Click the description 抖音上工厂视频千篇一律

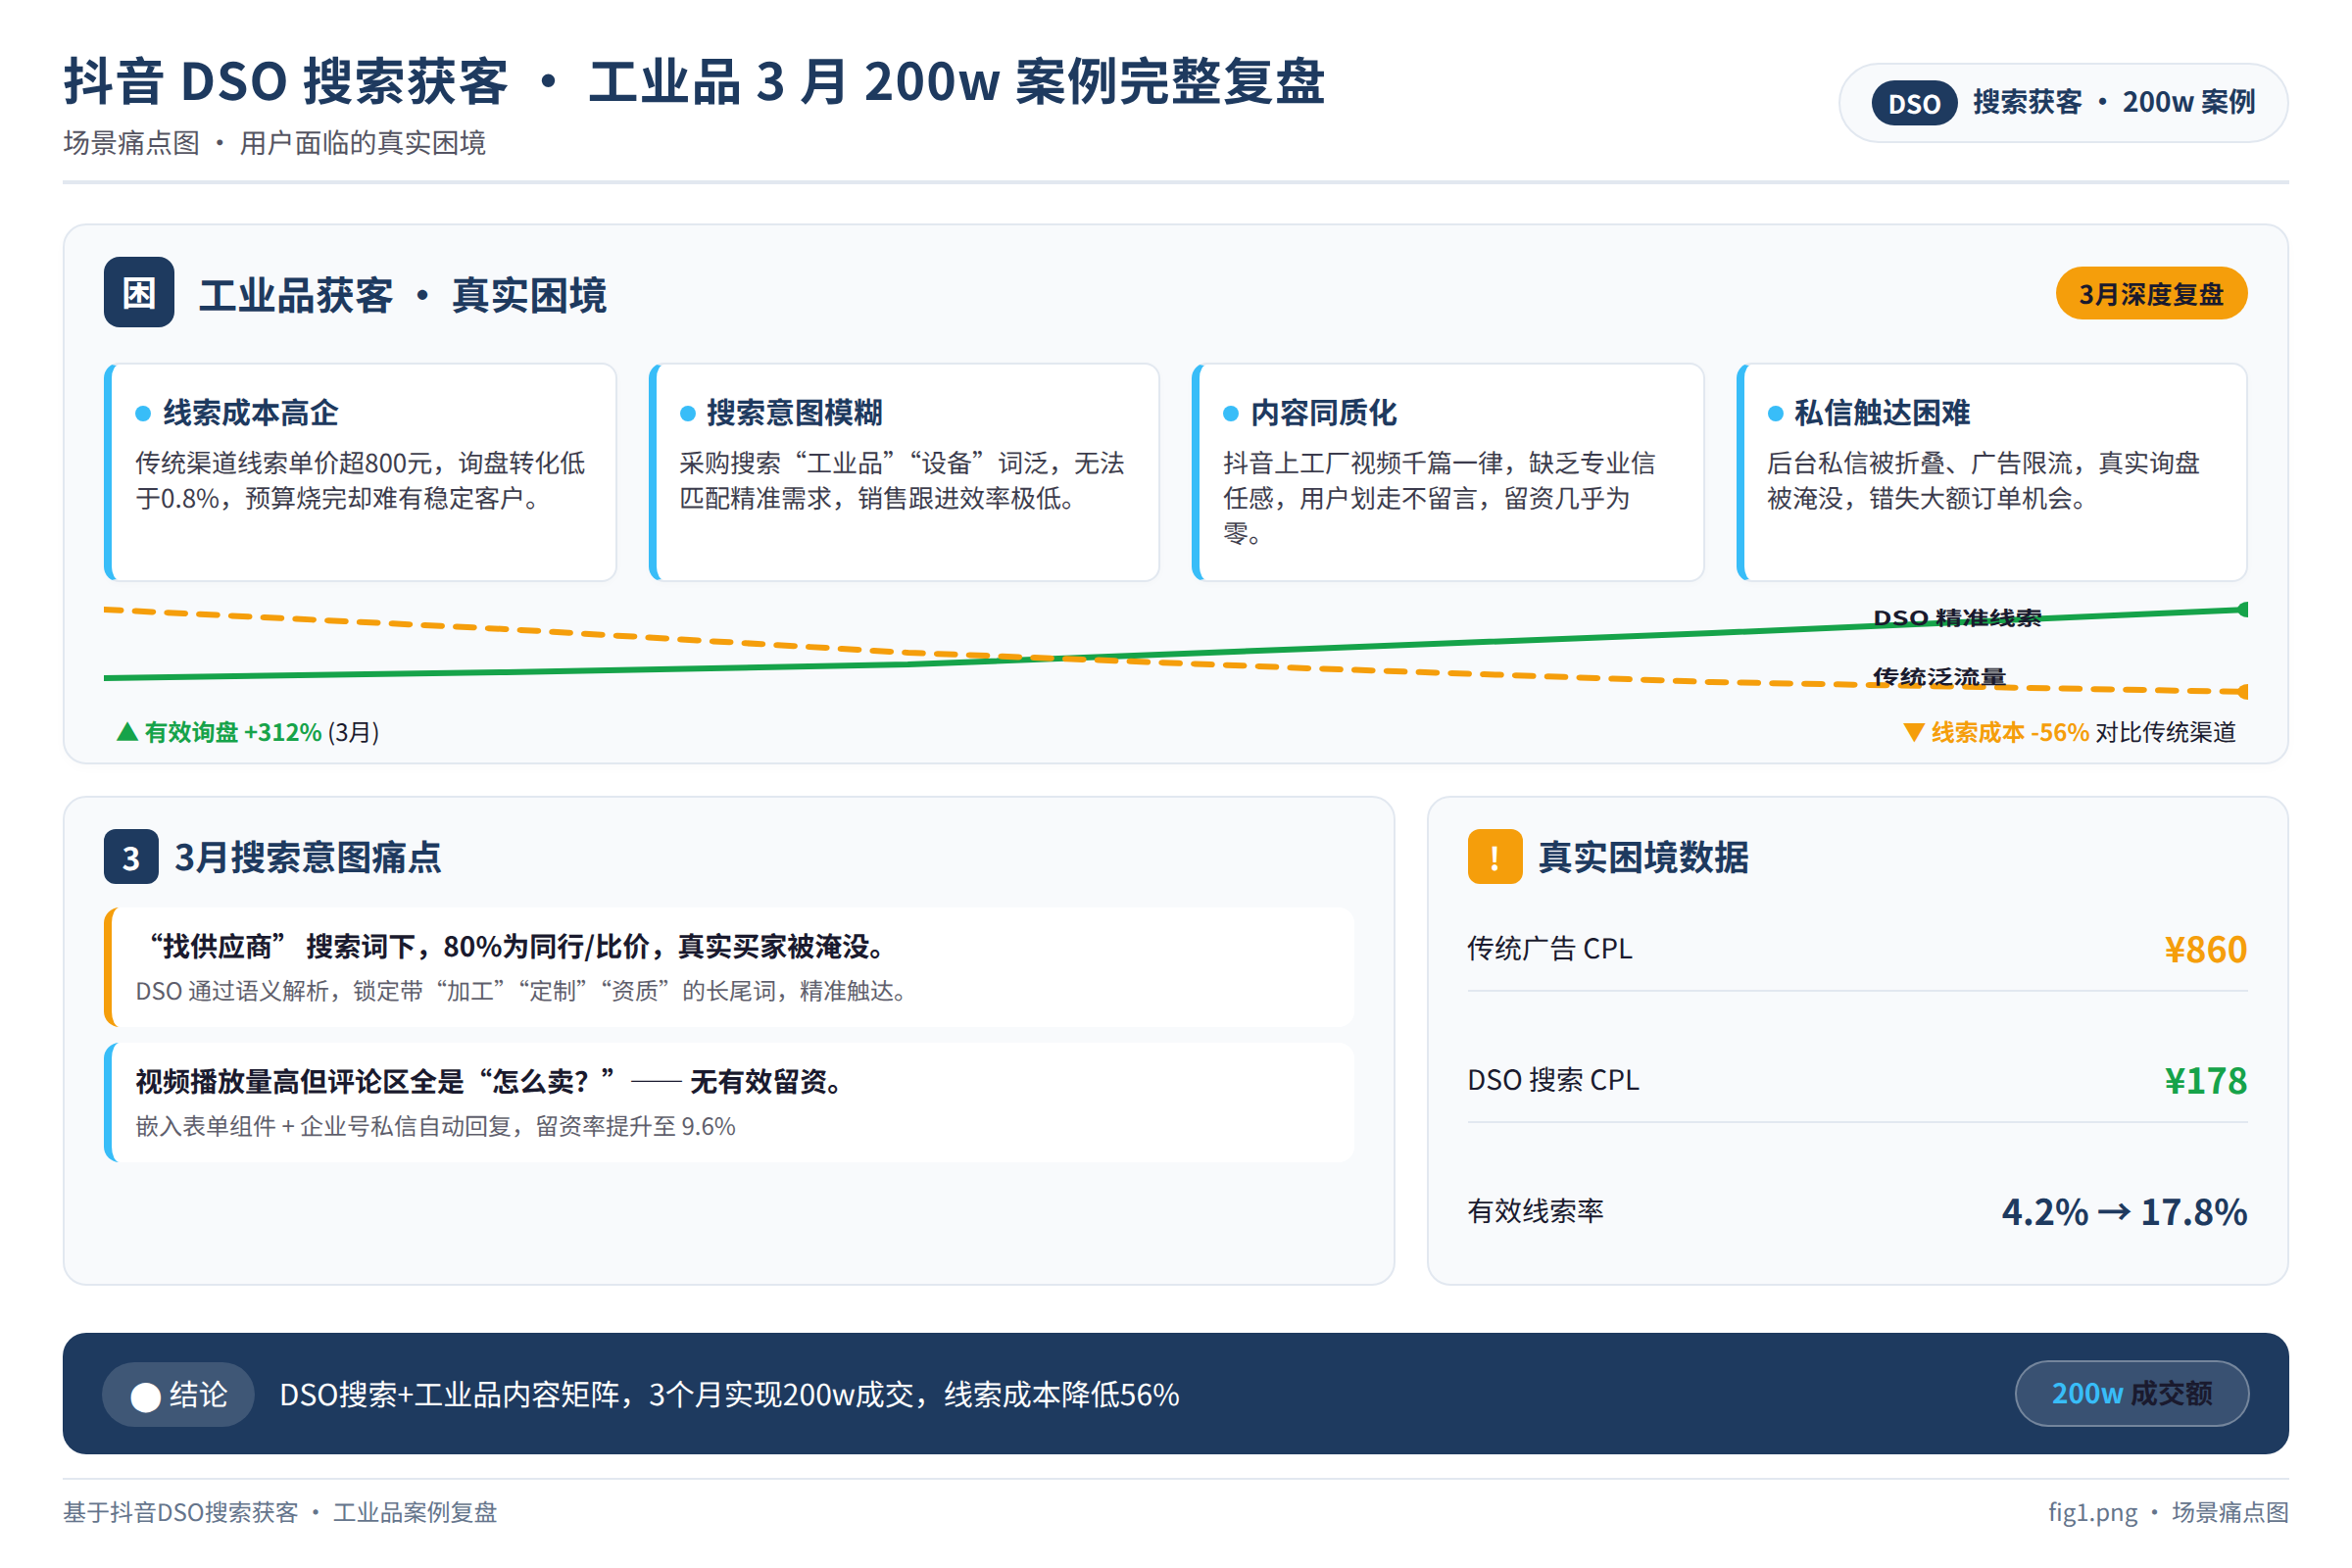1439,498
